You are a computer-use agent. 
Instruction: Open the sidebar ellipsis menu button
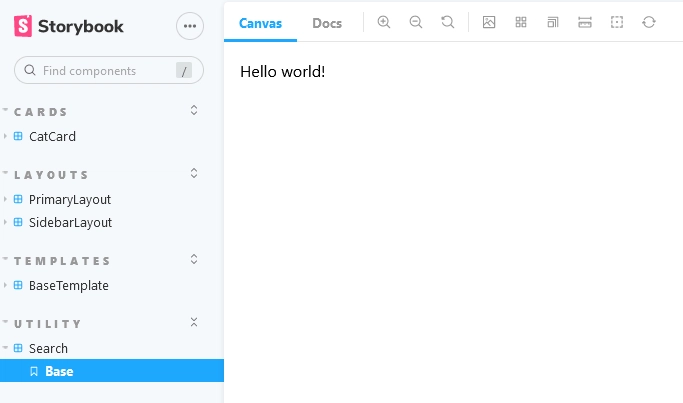[190, 26]
